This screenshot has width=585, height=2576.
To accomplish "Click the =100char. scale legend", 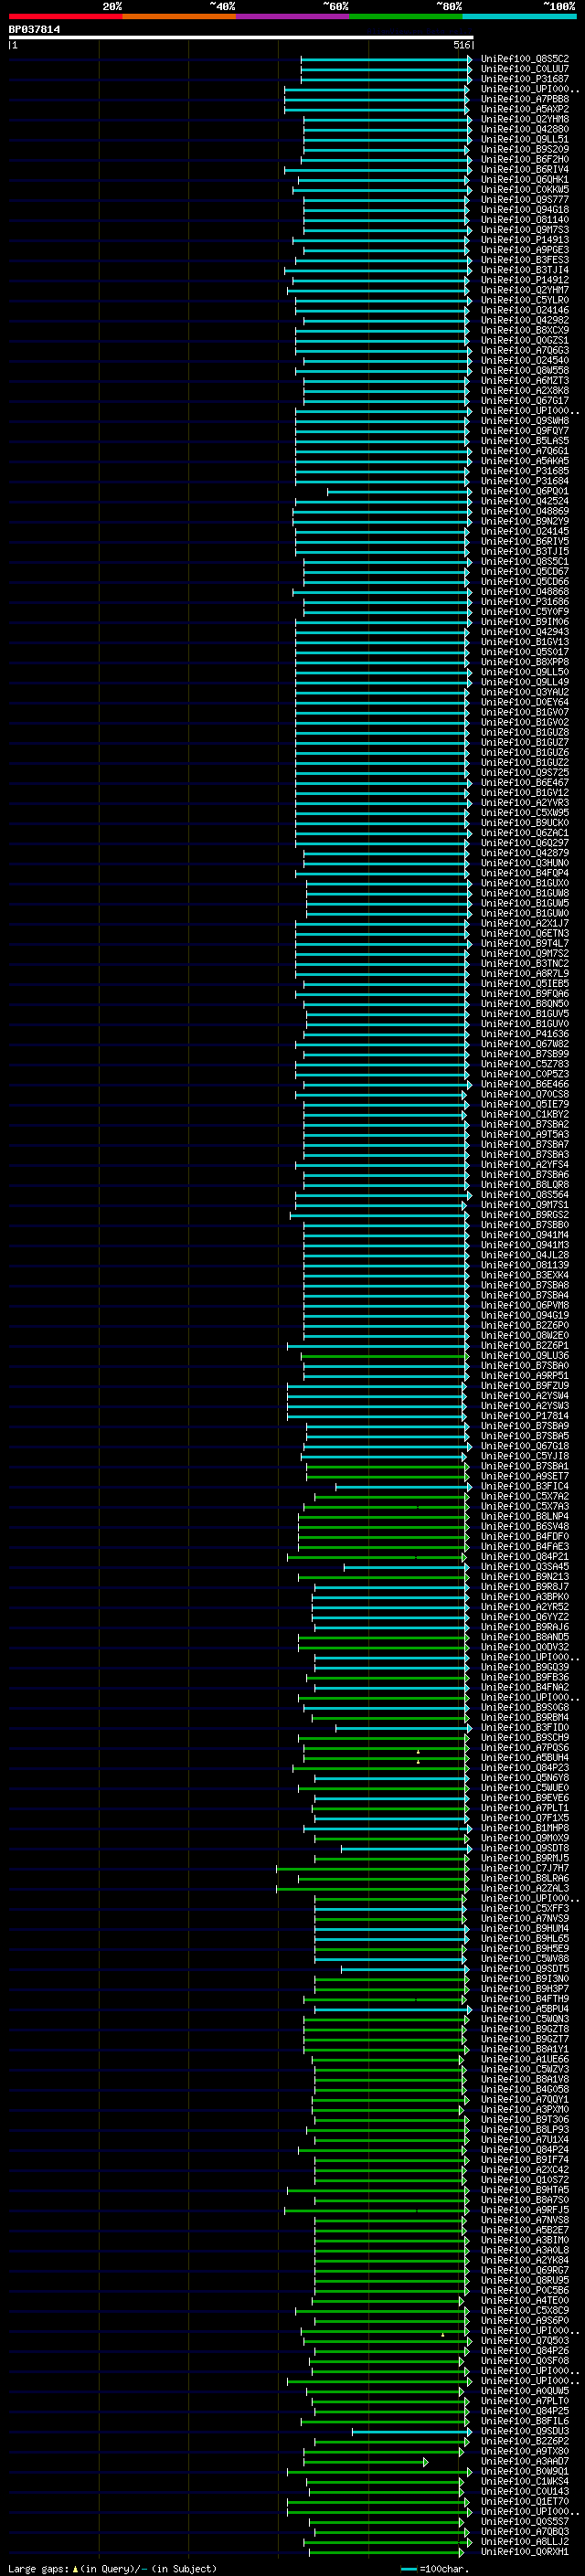I will click(434, 2568).
